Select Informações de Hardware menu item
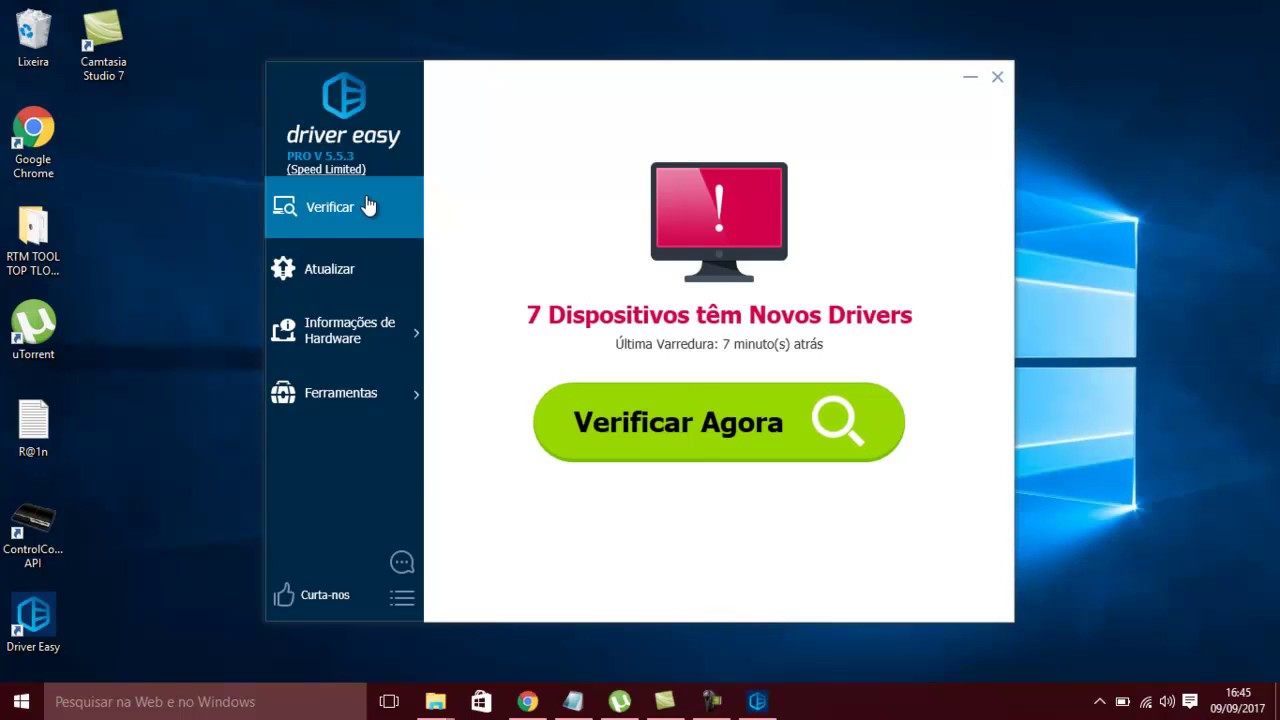The height and width of the screenshot is (720, 1280). [x=344, y=331]
